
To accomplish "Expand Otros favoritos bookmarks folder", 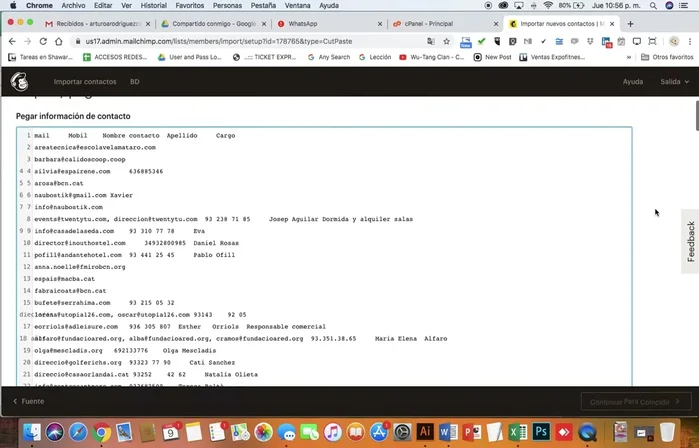I will click(668, 57).
